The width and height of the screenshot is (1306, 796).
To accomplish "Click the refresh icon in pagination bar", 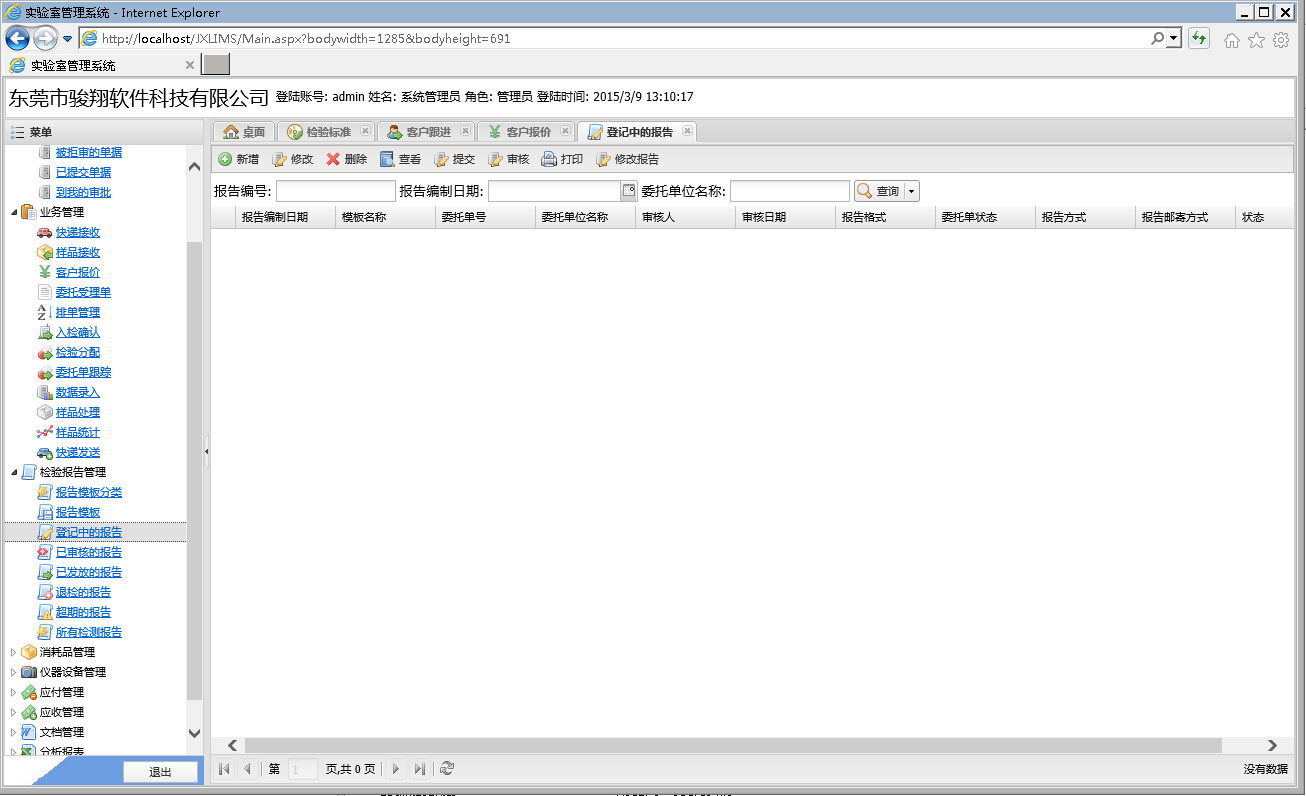I will click(x=447, y=769).
